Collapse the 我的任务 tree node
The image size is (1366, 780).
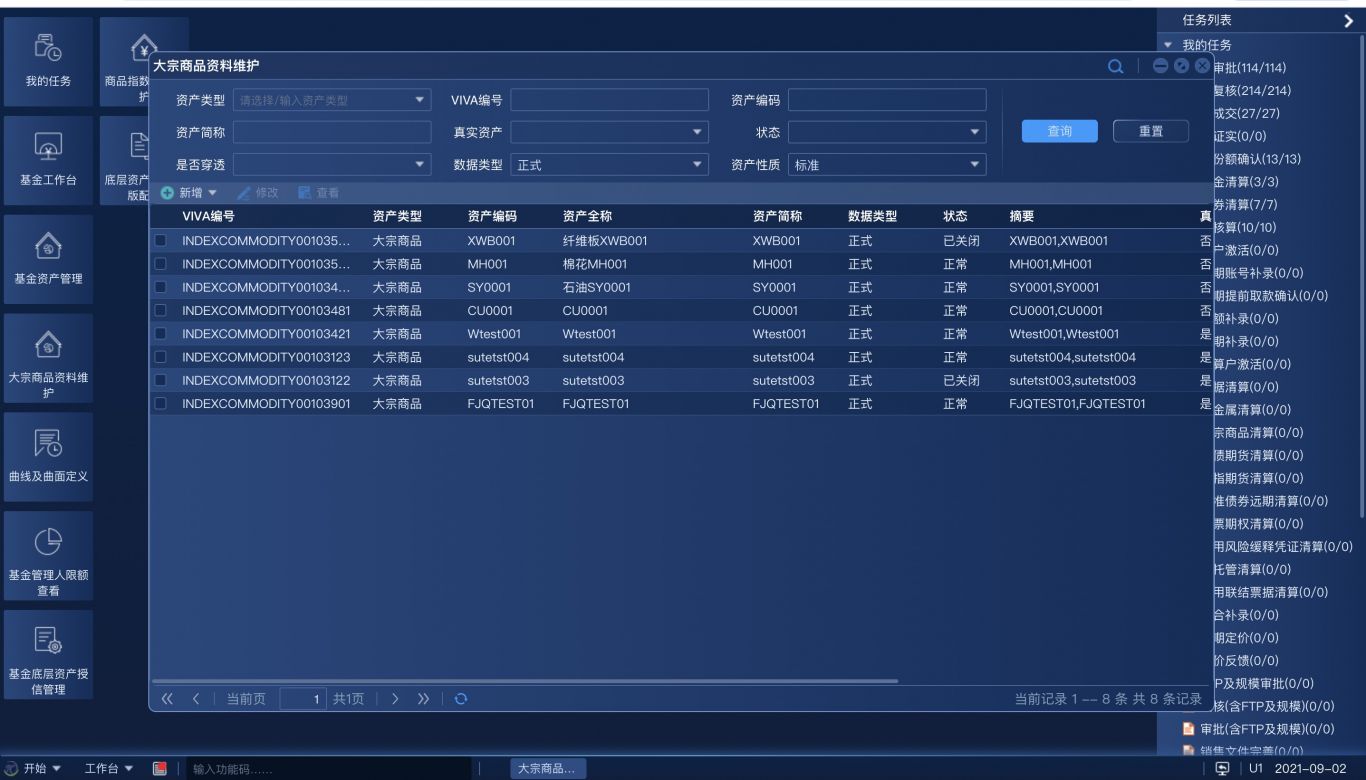pos(1167,46)
